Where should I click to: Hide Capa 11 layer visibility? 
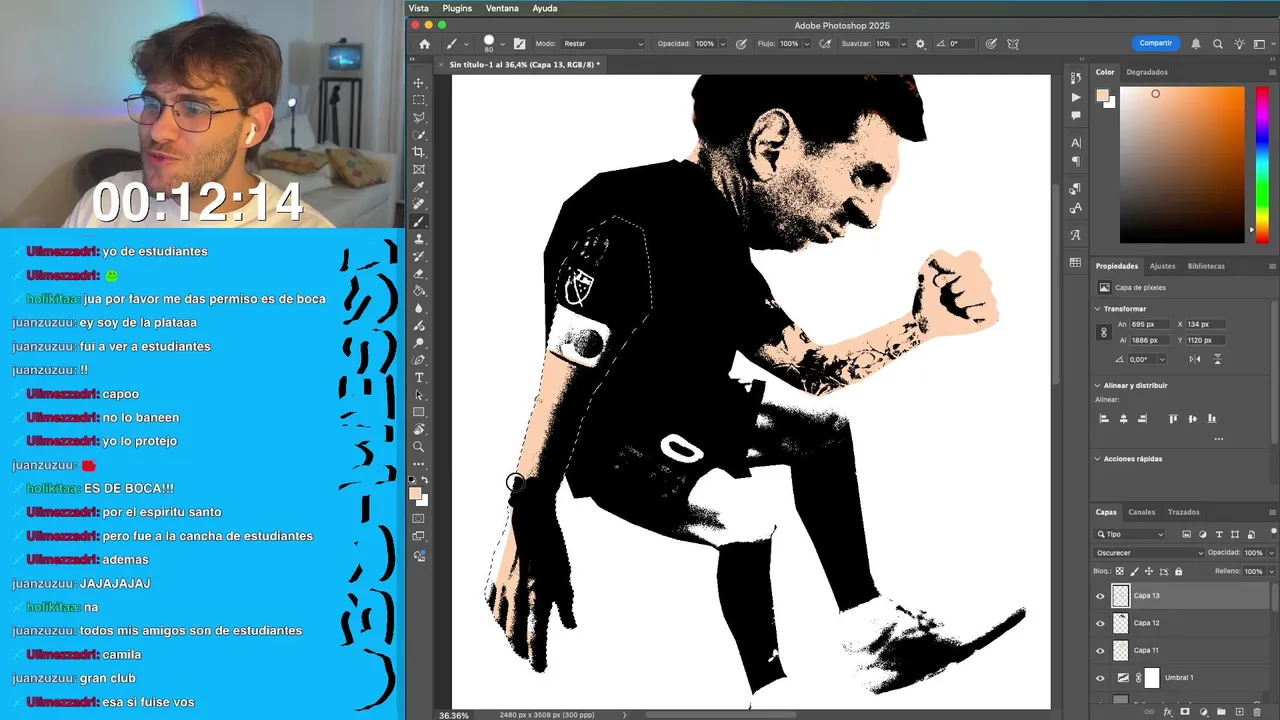(x=1100, y=651)
